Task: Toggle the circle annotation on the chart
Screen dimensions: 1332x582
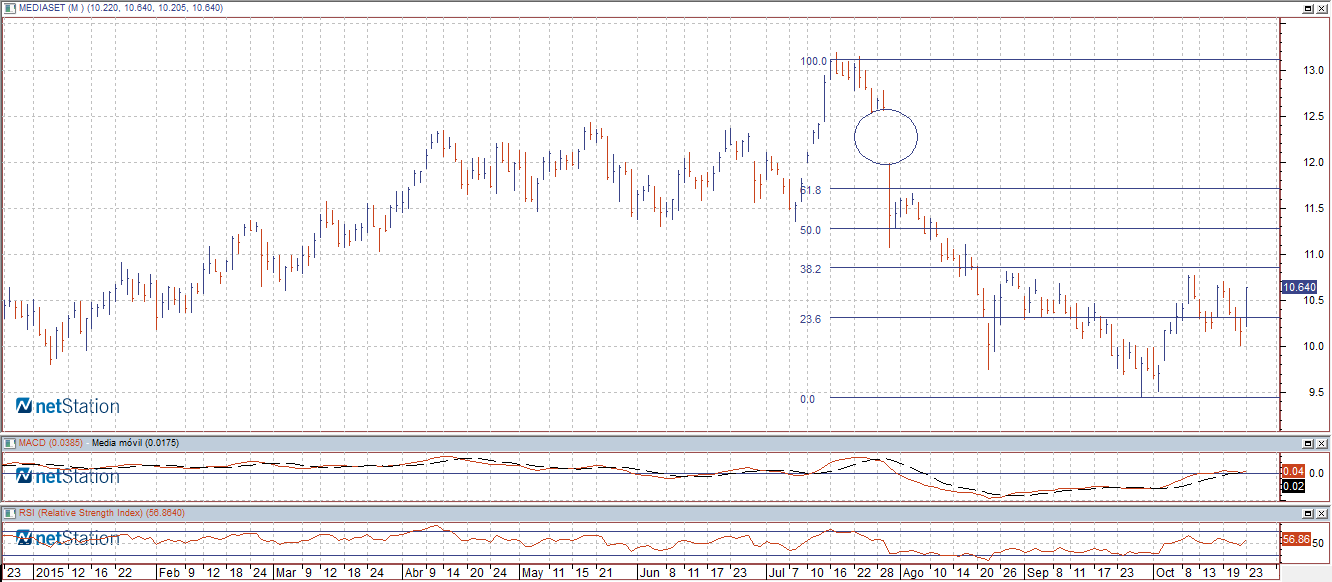Action: click(886, 136)
